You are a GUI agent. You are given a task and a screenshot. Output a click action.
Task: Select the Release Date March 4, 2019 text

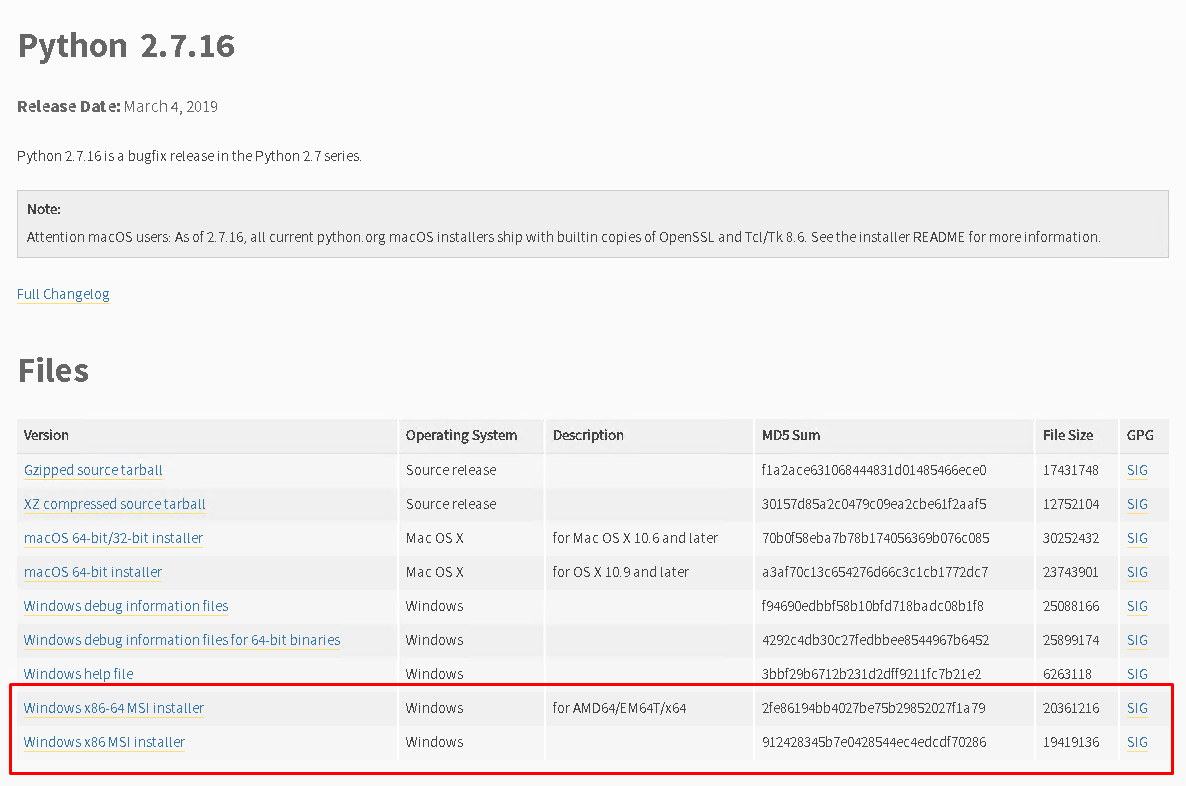pos(117,107)
